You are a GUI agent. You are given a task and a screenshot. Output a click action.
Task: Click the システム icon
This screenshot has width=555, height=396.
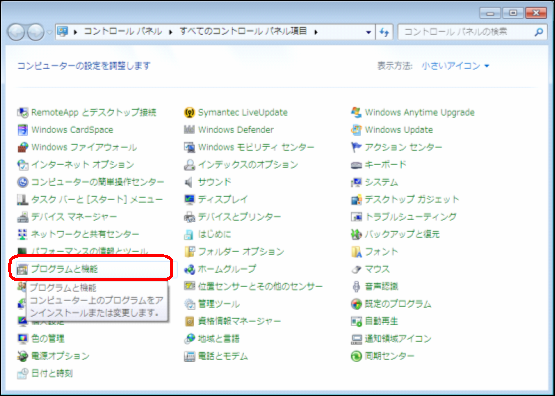pos(356,182)
